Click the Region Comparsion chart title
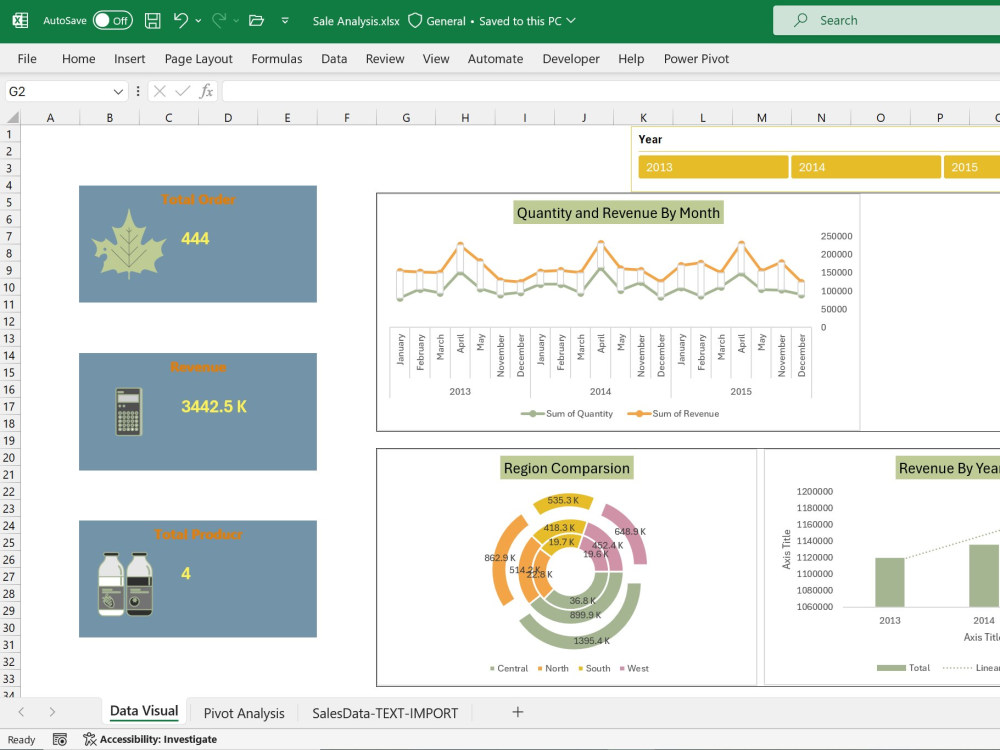 tap(566, 468)
